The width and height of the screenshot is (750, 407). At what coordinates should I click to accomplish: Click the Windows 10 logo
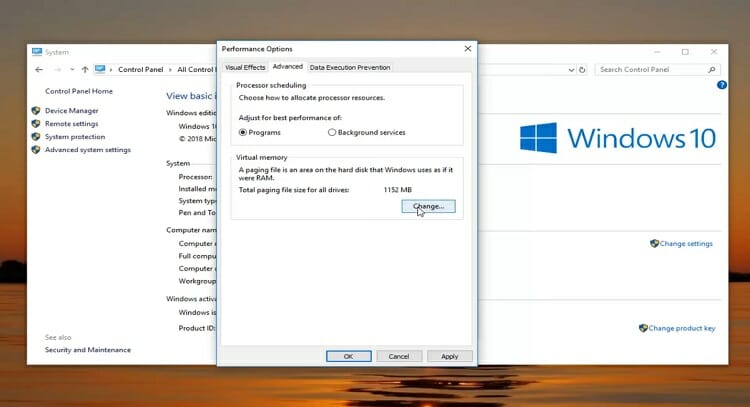[618, 138]
